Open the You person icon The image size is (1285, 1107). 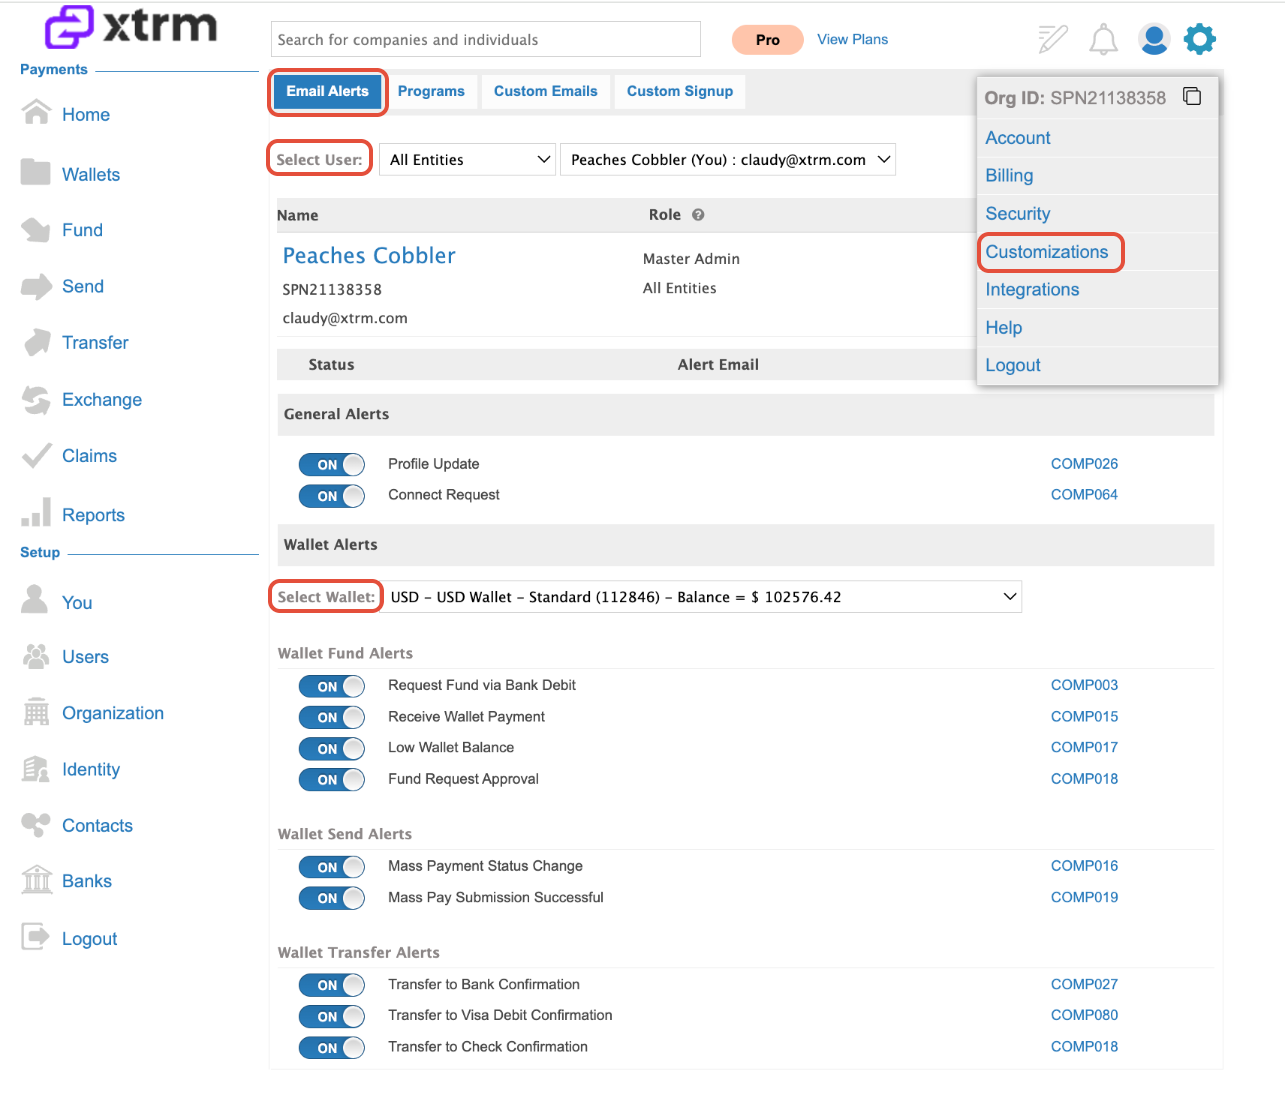[35, 599]
